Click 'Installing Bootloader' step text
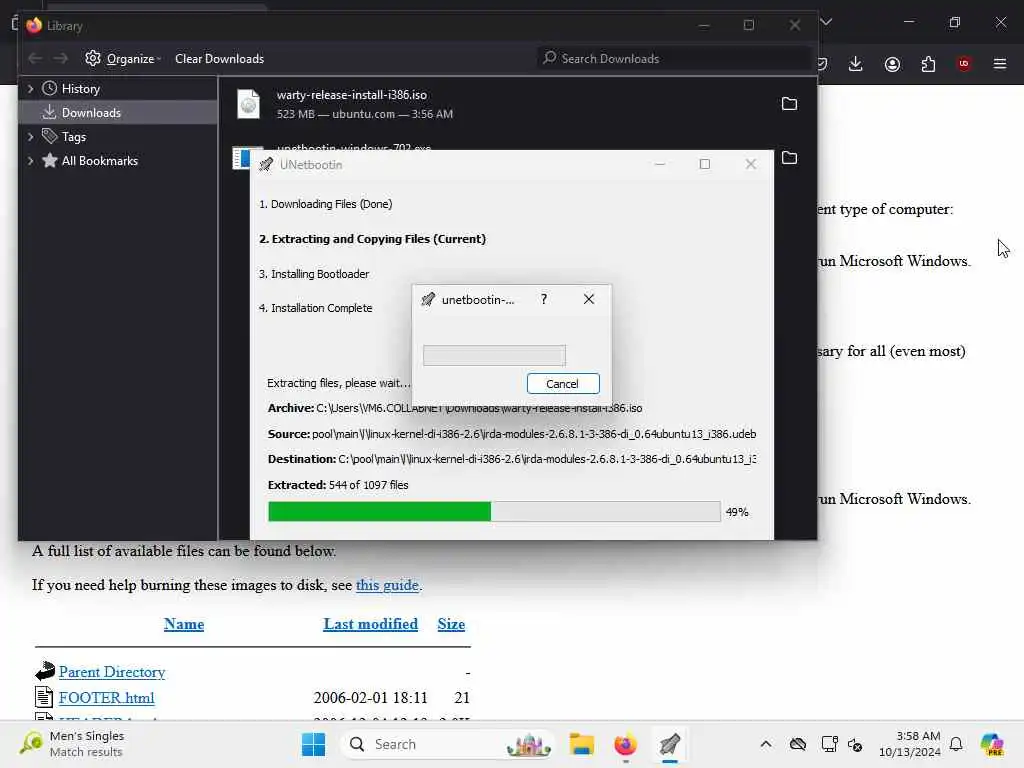Screen dimensions: 1024x768 click(313, 274)
